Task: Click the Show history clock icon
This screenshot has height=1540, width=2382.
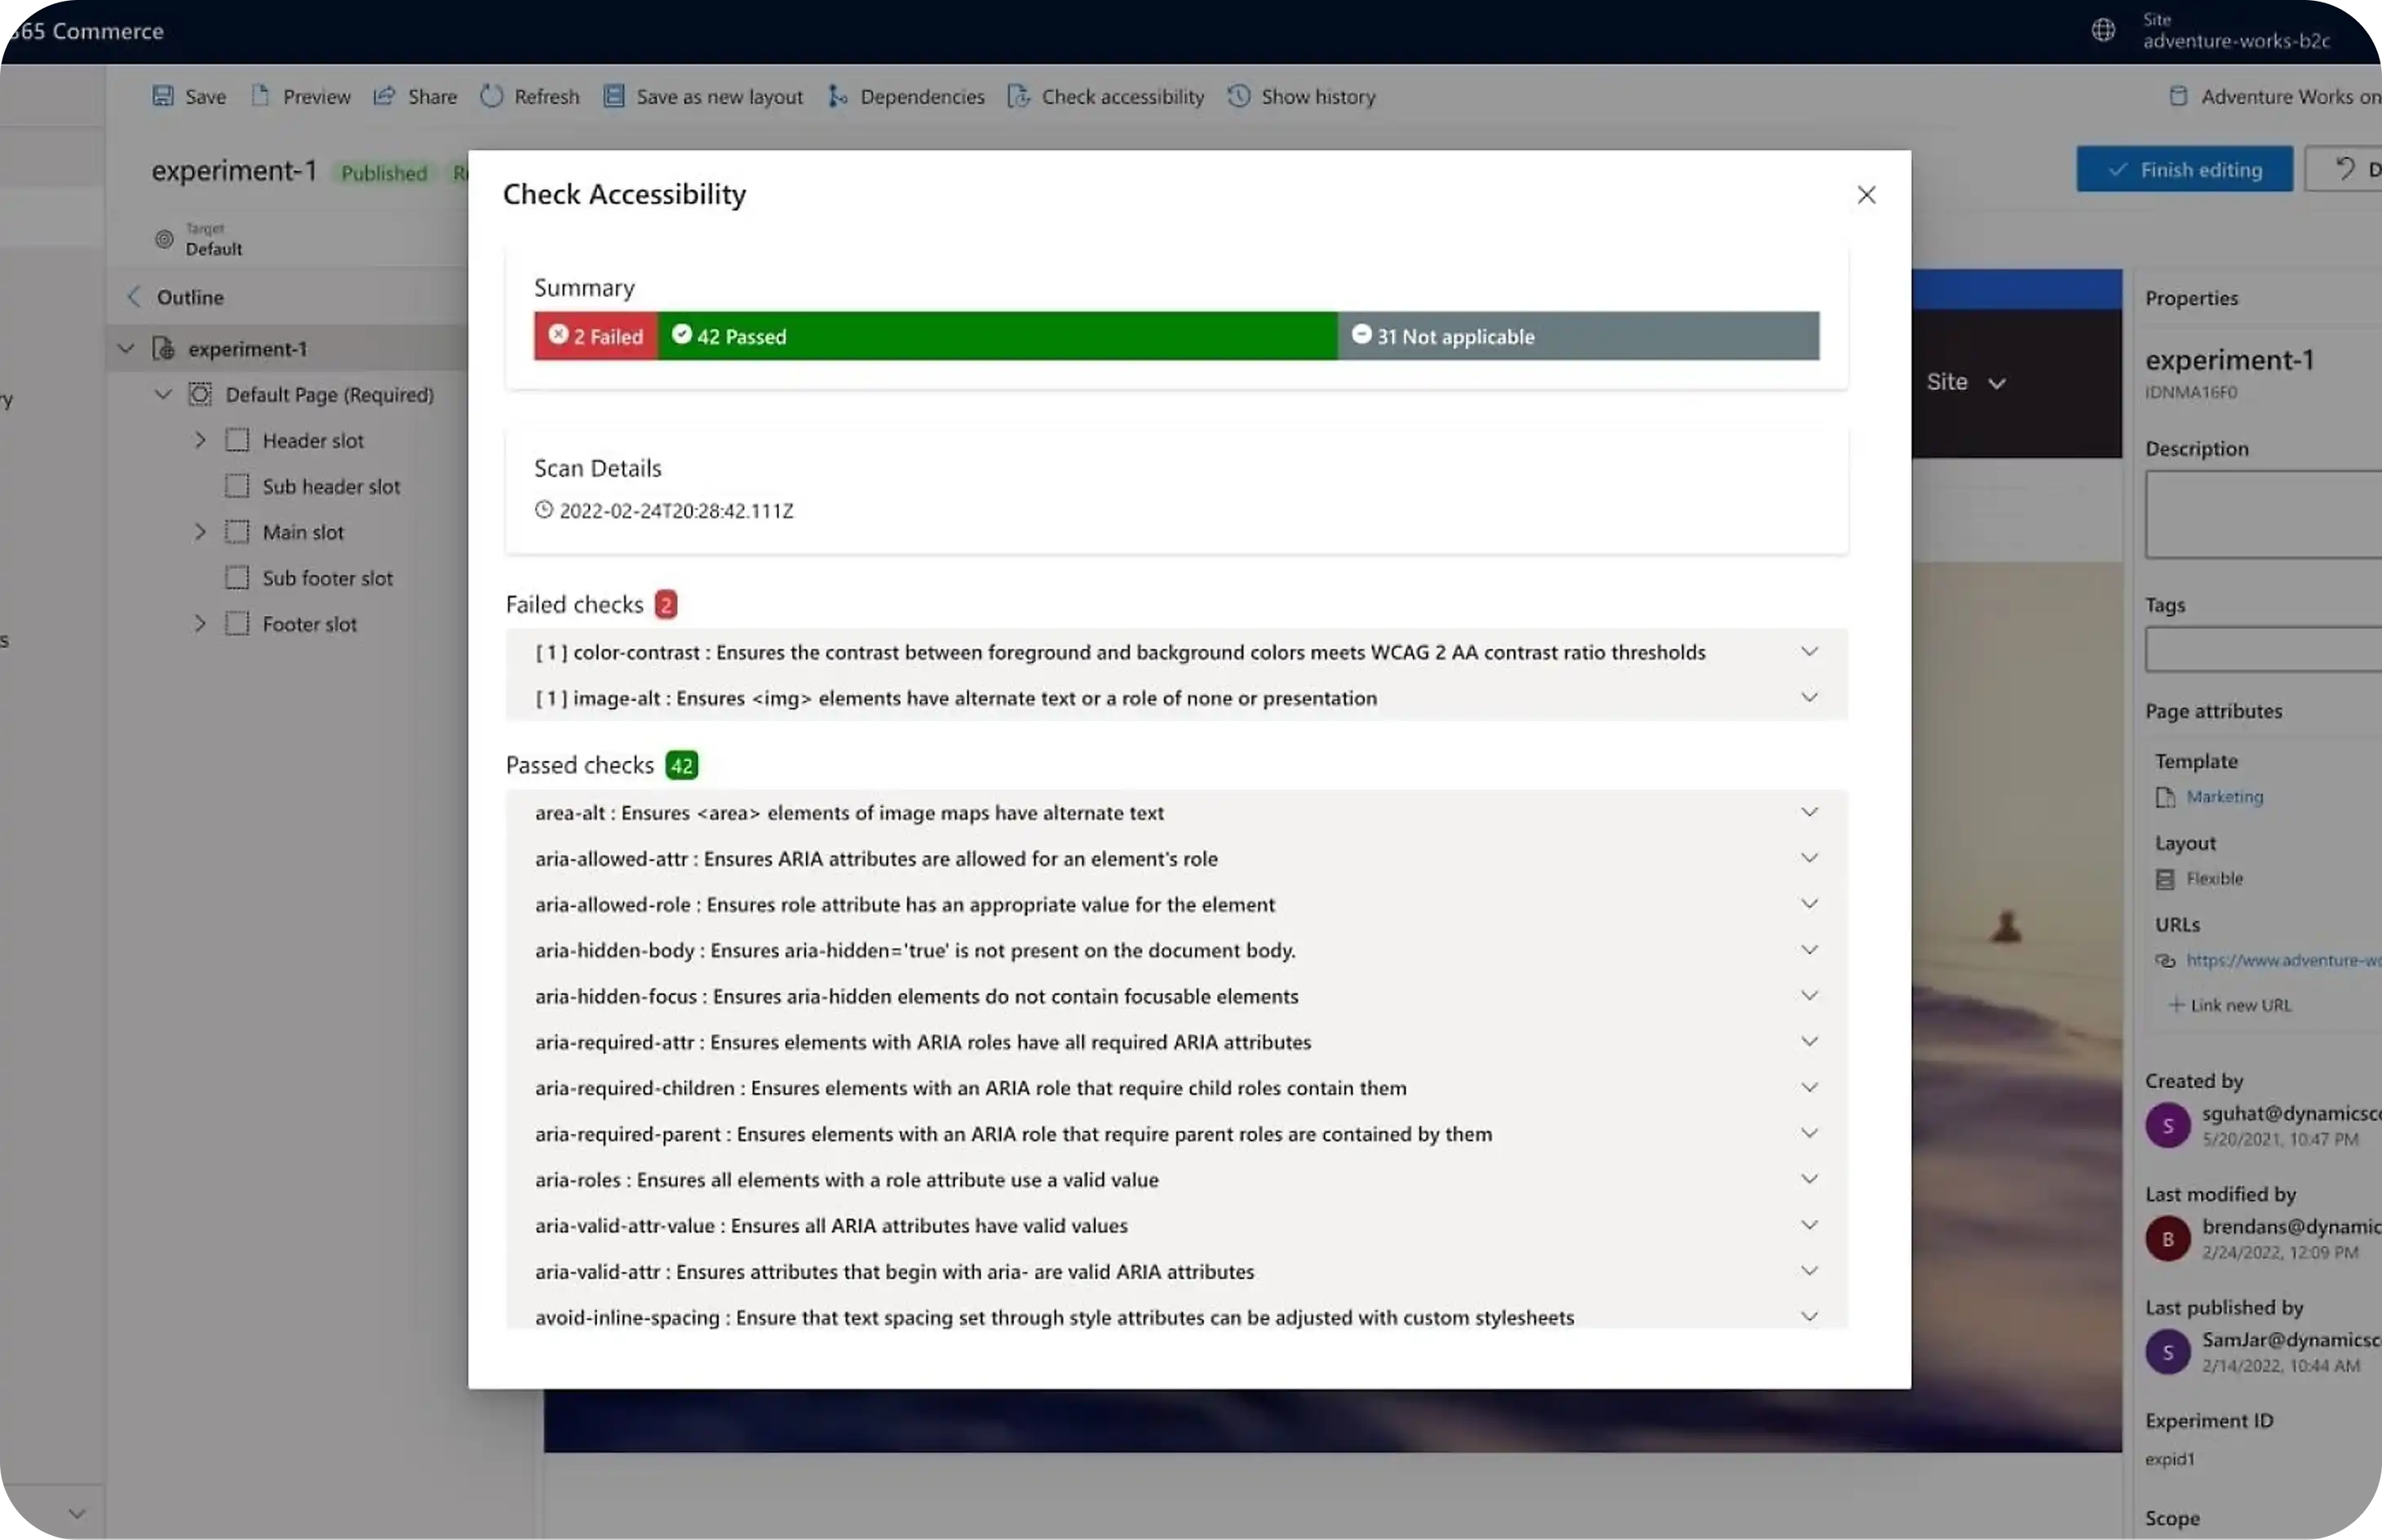Action: coord(1238,96)
